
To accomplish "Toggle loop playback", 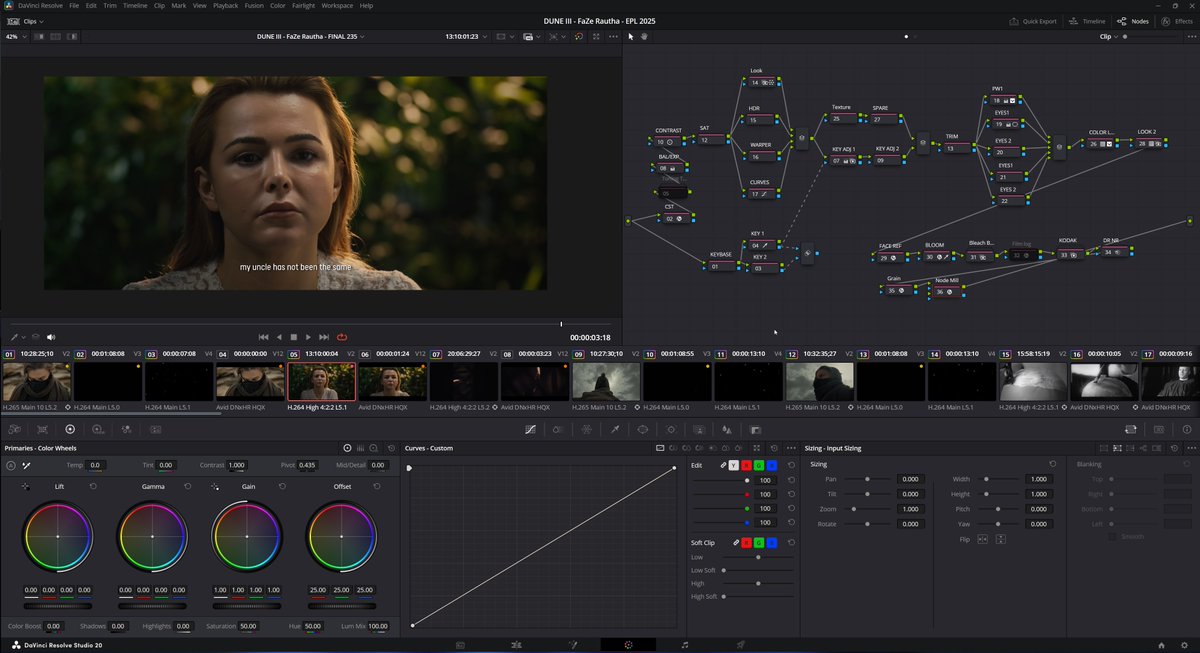I will [x=342, y=337].
